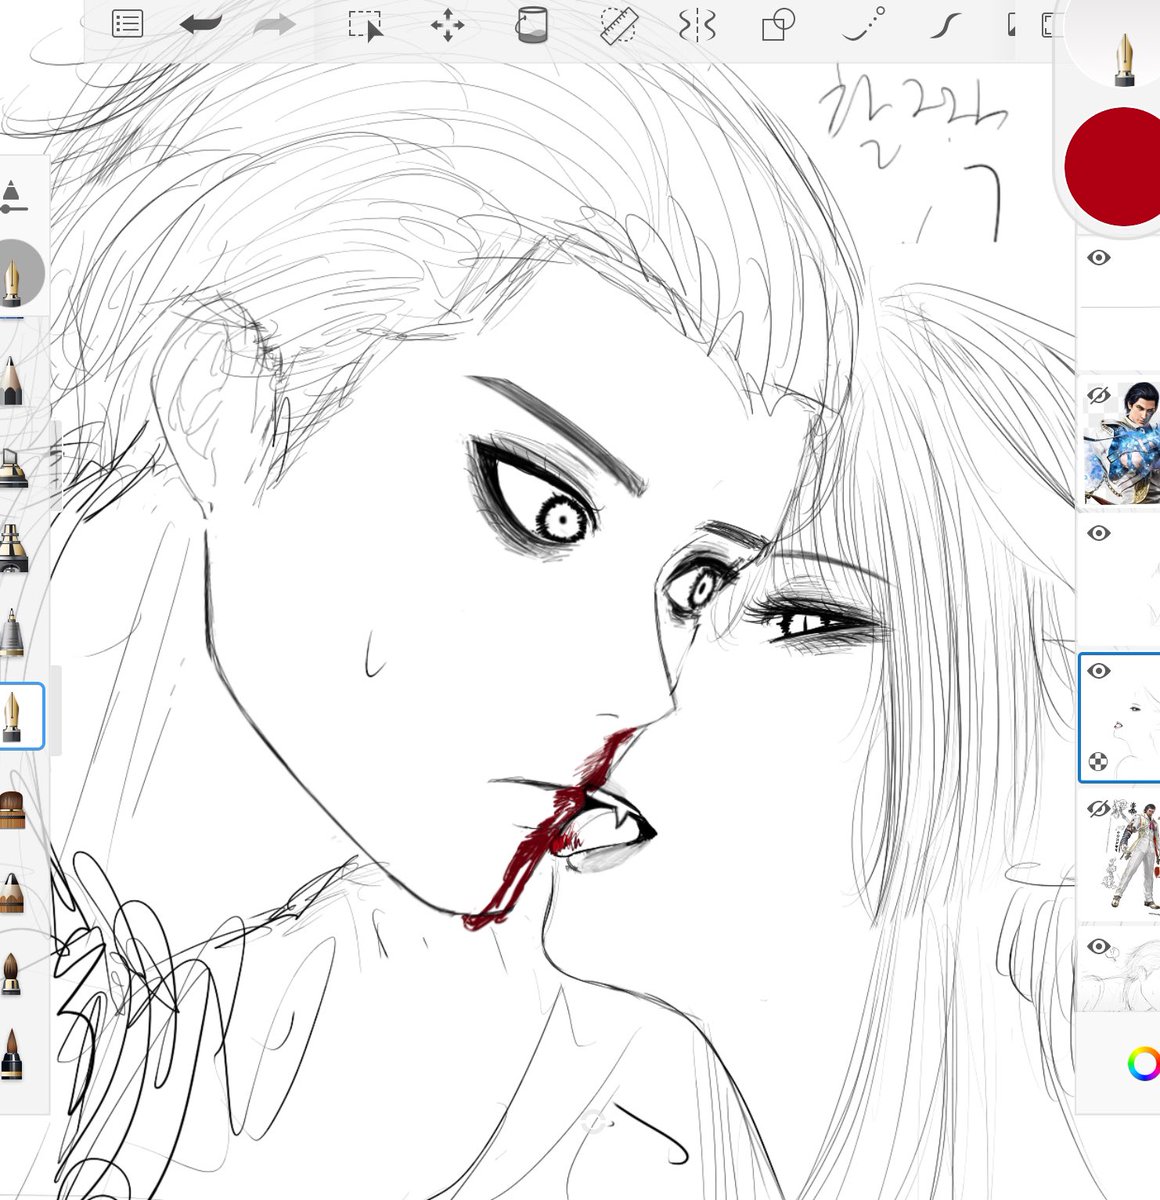Image resolution: width=1160 pixels, height=1200 pixels.
Task: Open the color wheel editor
Action: (1142, 1064)
